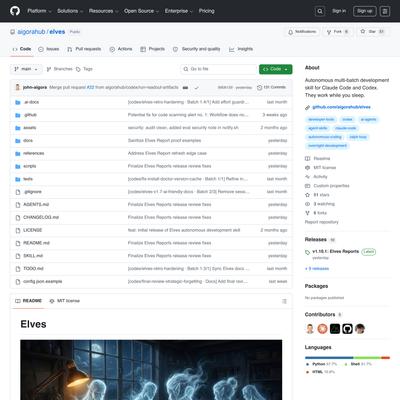Expand the Solutions menu

click(x=70, y=11)
